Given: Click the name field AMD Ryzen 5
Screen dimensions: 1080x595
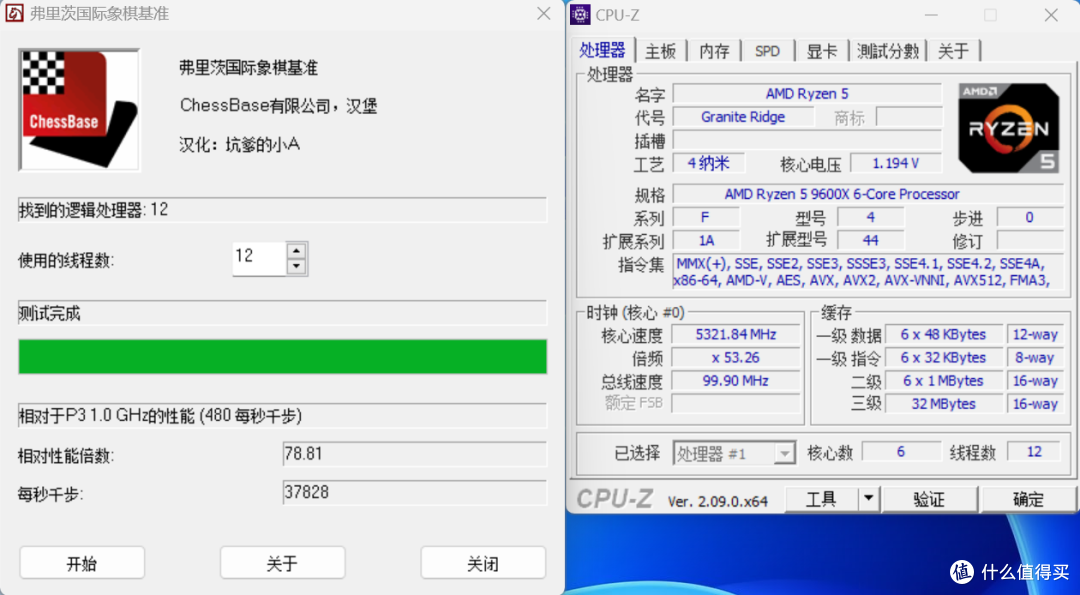Looking at the screenshot, I should (807, 94).
